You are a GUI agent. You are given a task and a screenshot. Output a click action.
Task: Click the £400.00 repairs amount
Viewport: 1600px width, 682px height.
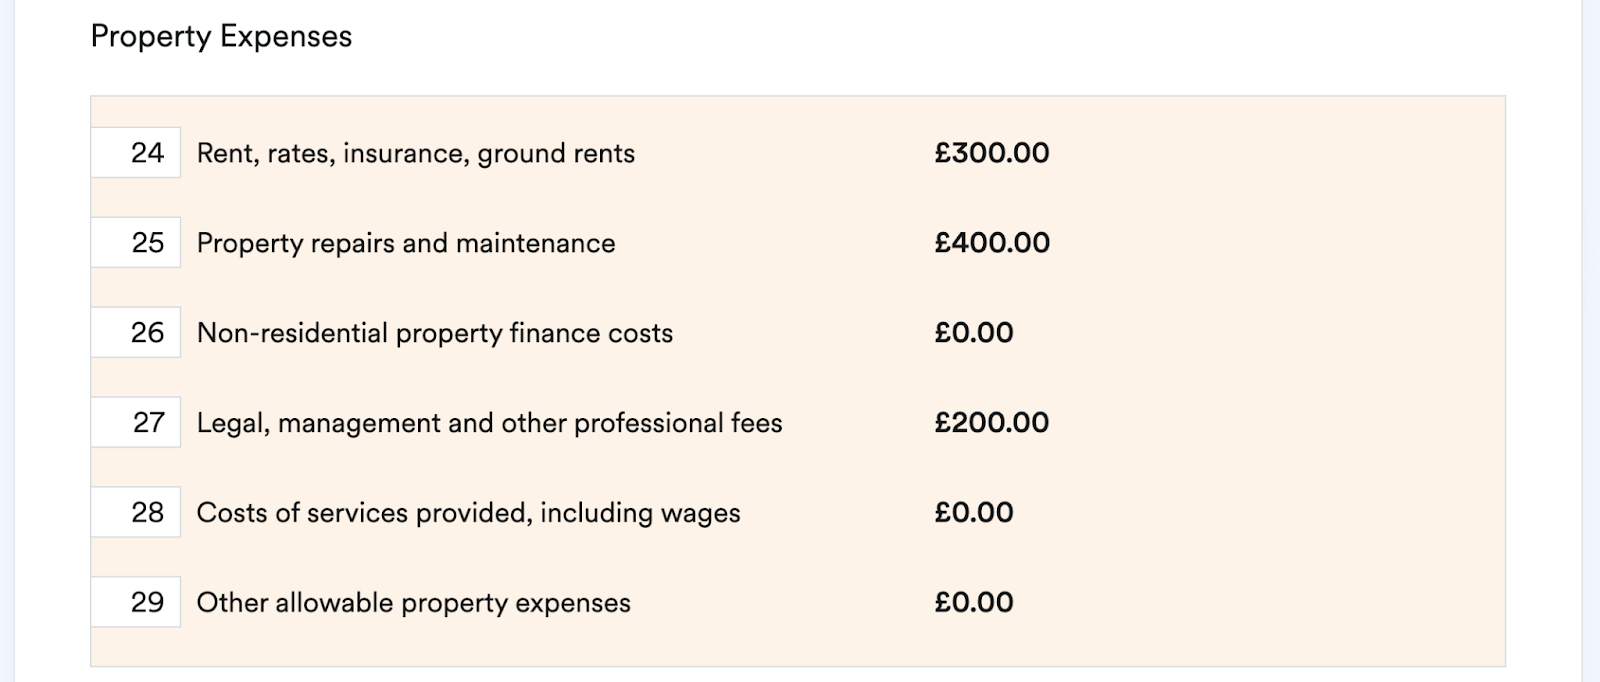pyautogui.click(x=992, y=243)
